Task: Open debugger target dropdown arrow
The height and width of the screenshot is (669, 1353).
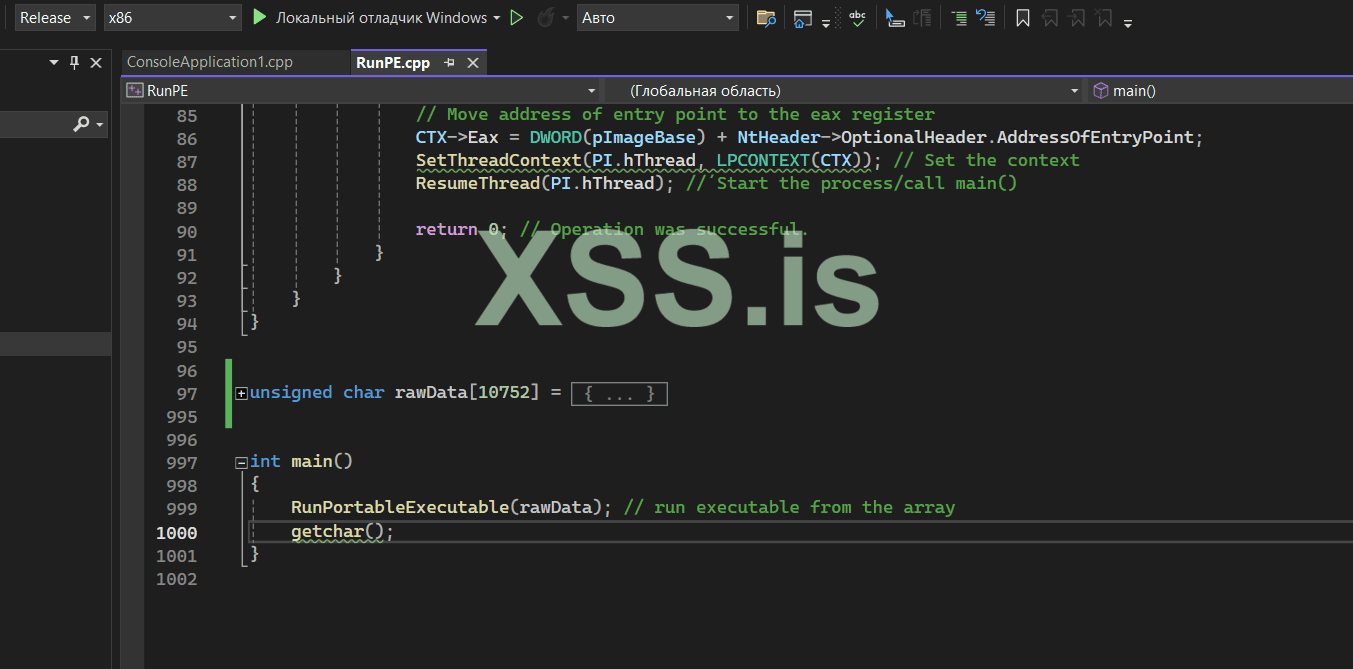Action: point(496,18)
